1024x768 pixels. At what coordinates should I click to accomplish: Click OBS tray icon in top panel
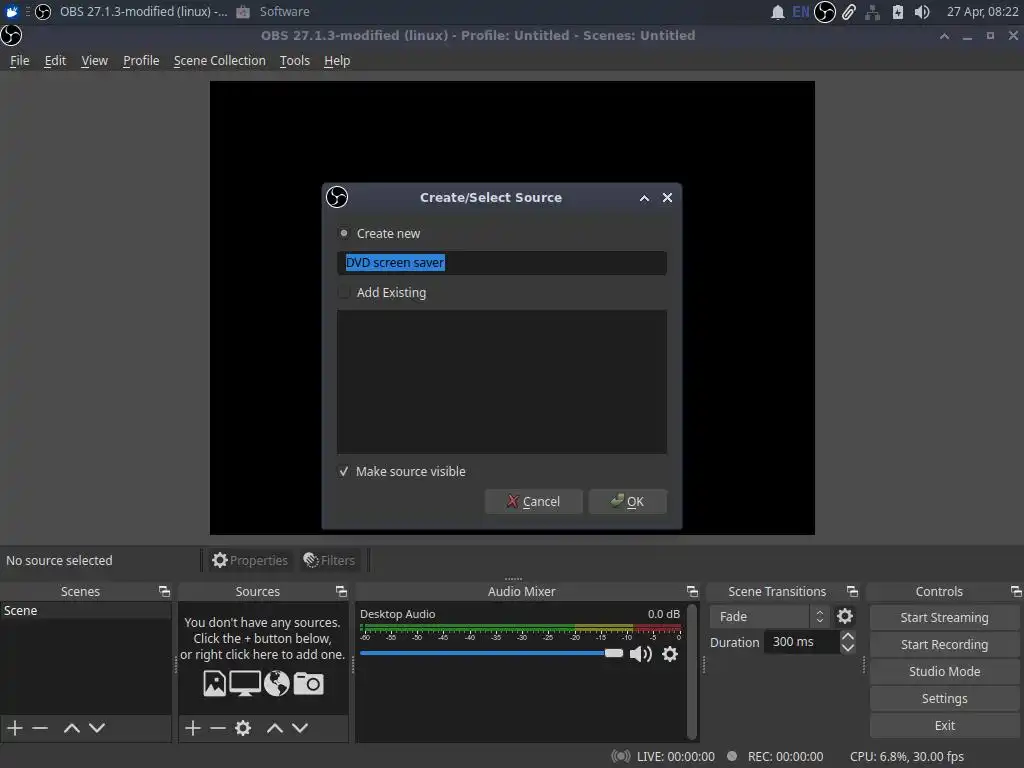tap(825, 12)
